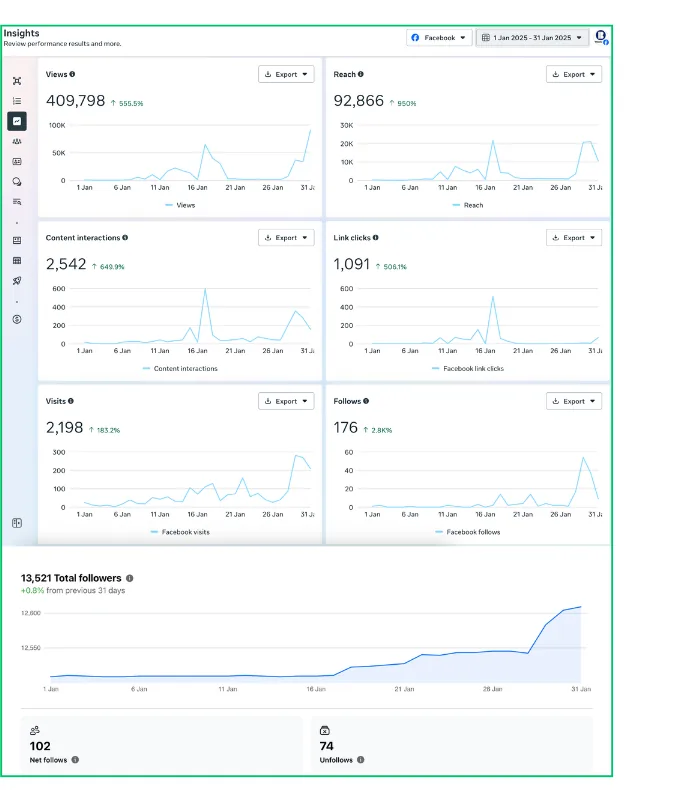Toggle the Content interactions legend item
Image resolution: width=675 pixels, height=790 pixels.
tap(180, 369)
